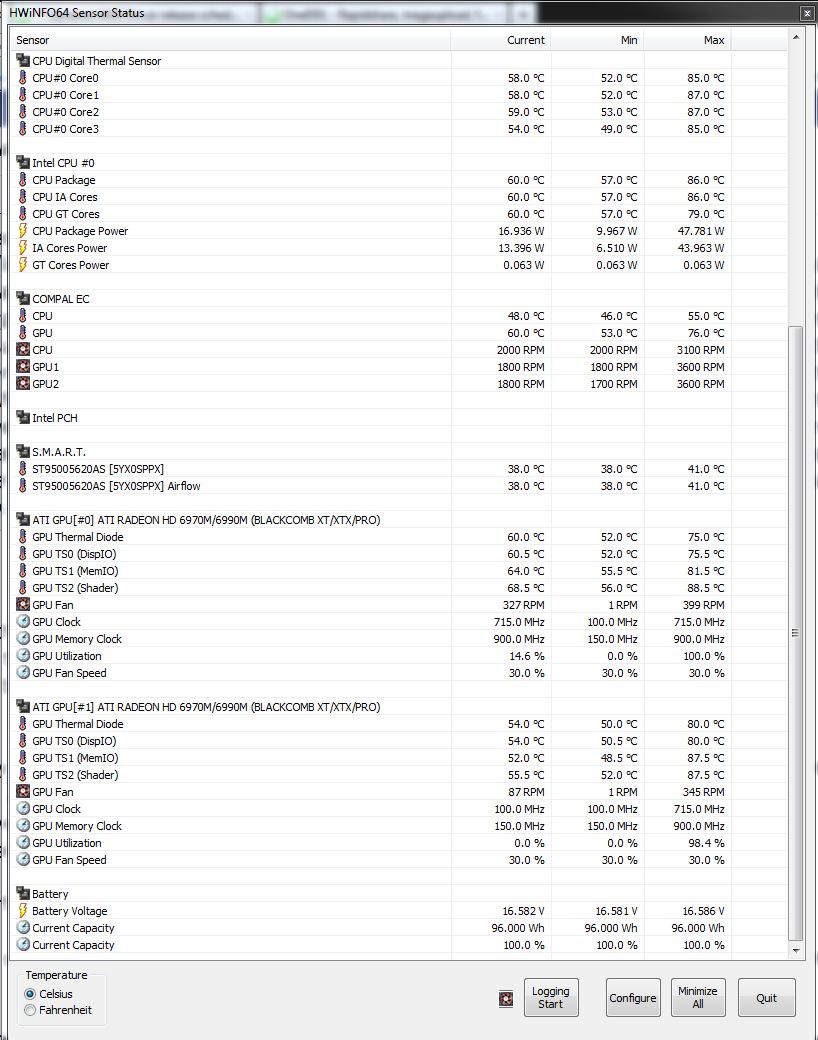The width and height of the screenshot is (818, 1040).
Task: Click the Sensor column header
Action: point(231,40)
